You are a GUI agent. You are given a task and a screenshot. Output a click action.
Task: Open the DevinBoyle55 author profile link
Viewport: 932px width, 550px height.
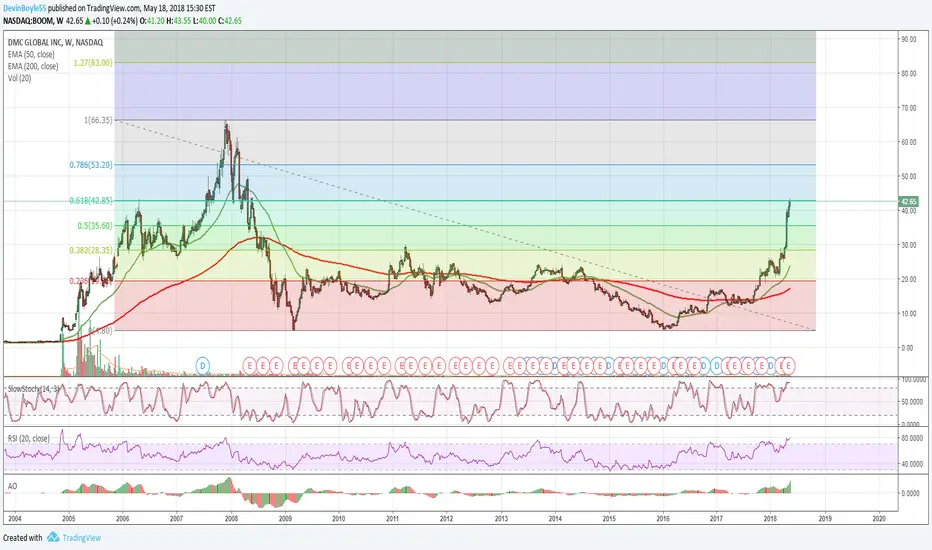click(24, 8)
